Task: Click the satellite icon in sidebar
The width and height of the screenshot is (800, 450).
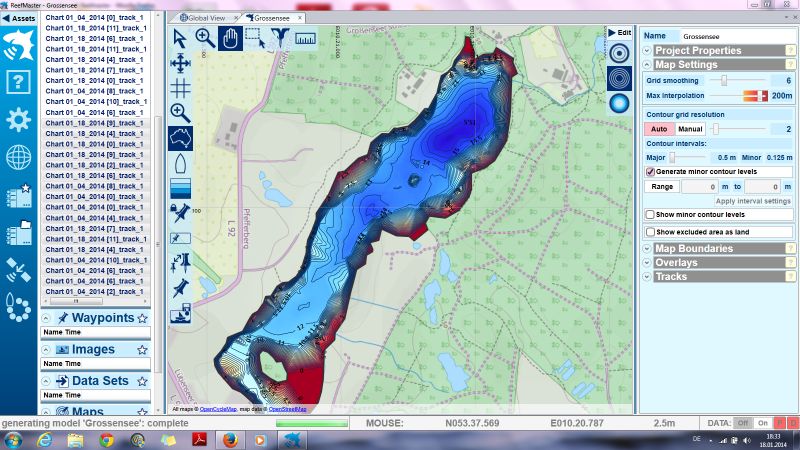Action: (18, 269)
